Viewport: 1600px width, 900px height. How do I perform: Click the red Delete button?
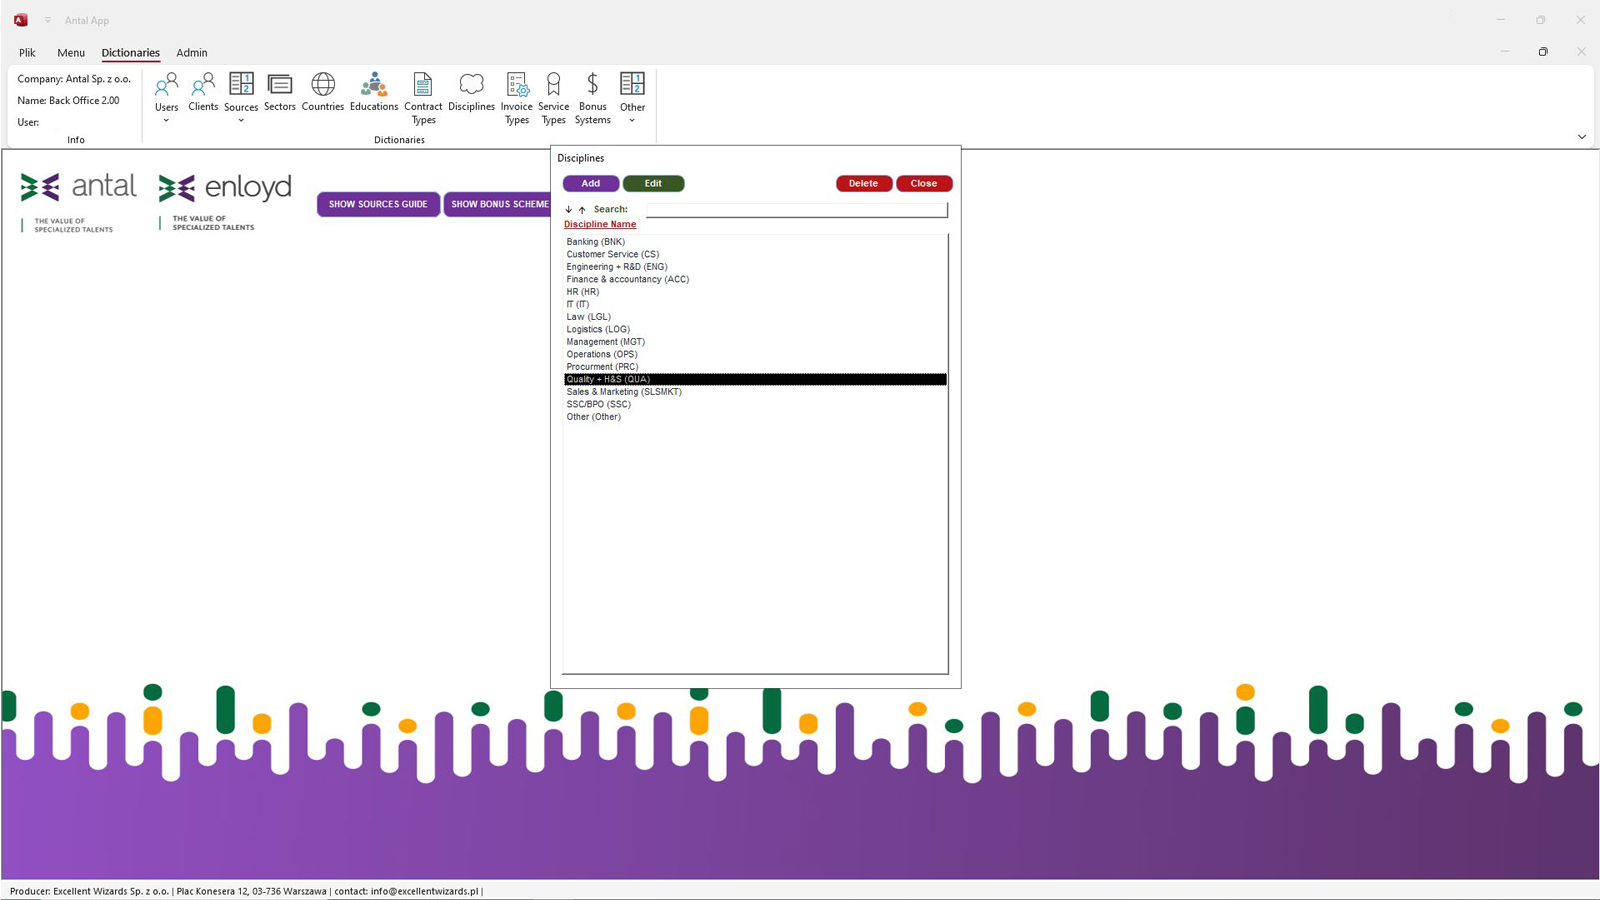point(863,183)
